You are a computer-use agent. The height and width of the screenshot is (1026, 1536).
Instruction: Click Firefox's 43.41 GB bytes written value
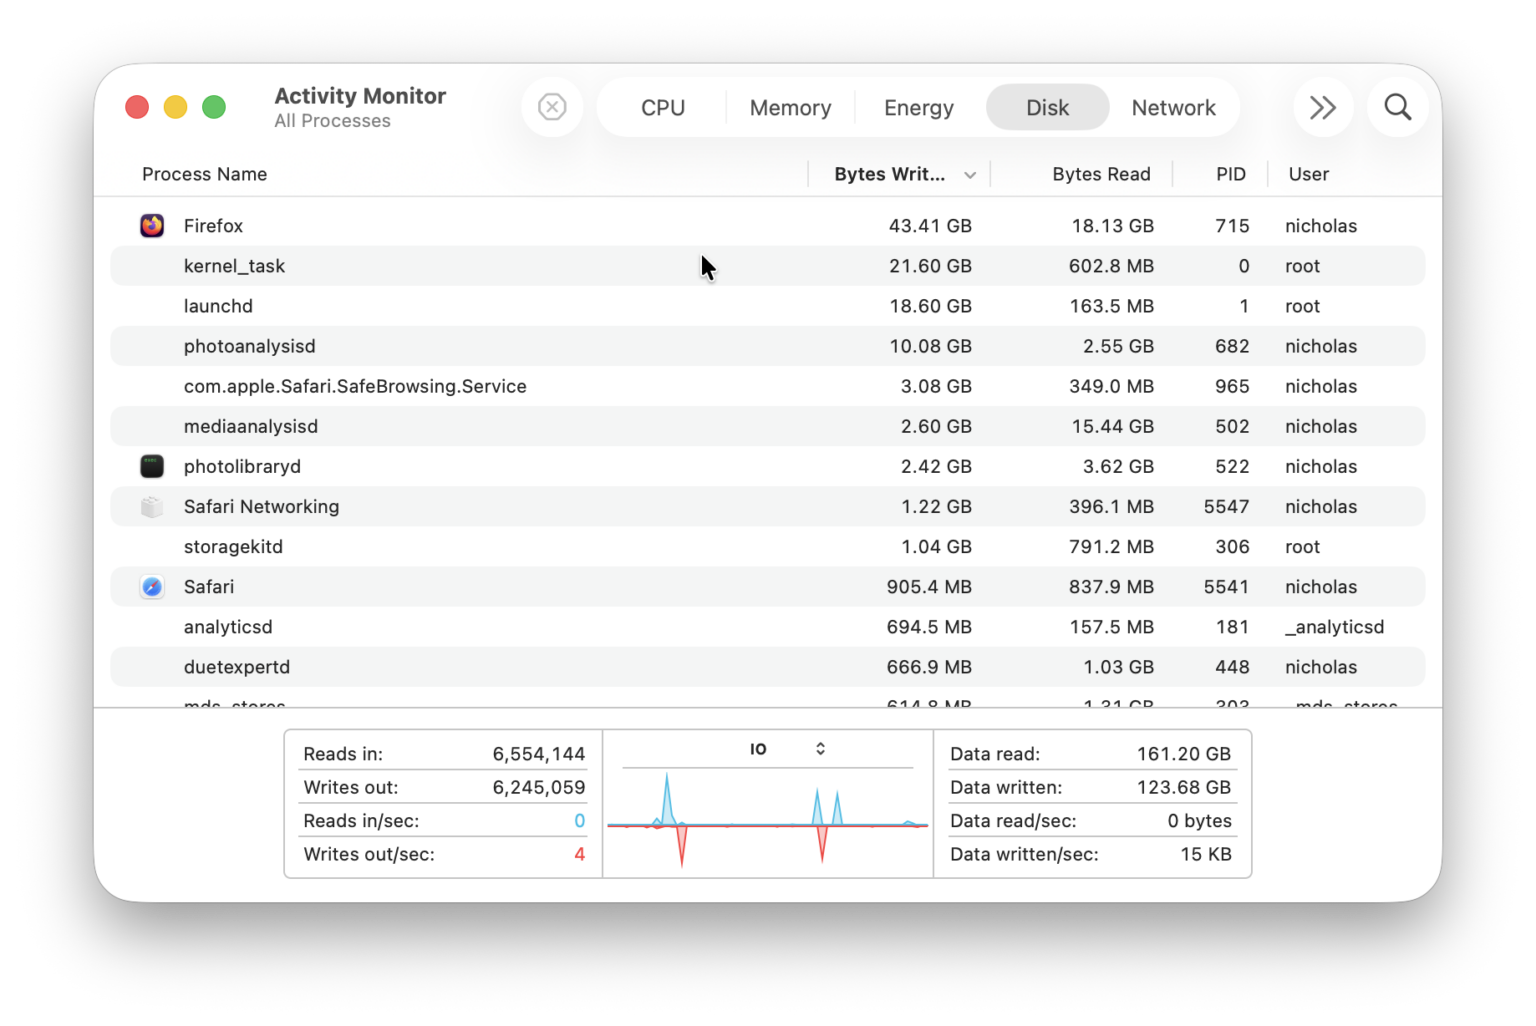click(930, 226)
